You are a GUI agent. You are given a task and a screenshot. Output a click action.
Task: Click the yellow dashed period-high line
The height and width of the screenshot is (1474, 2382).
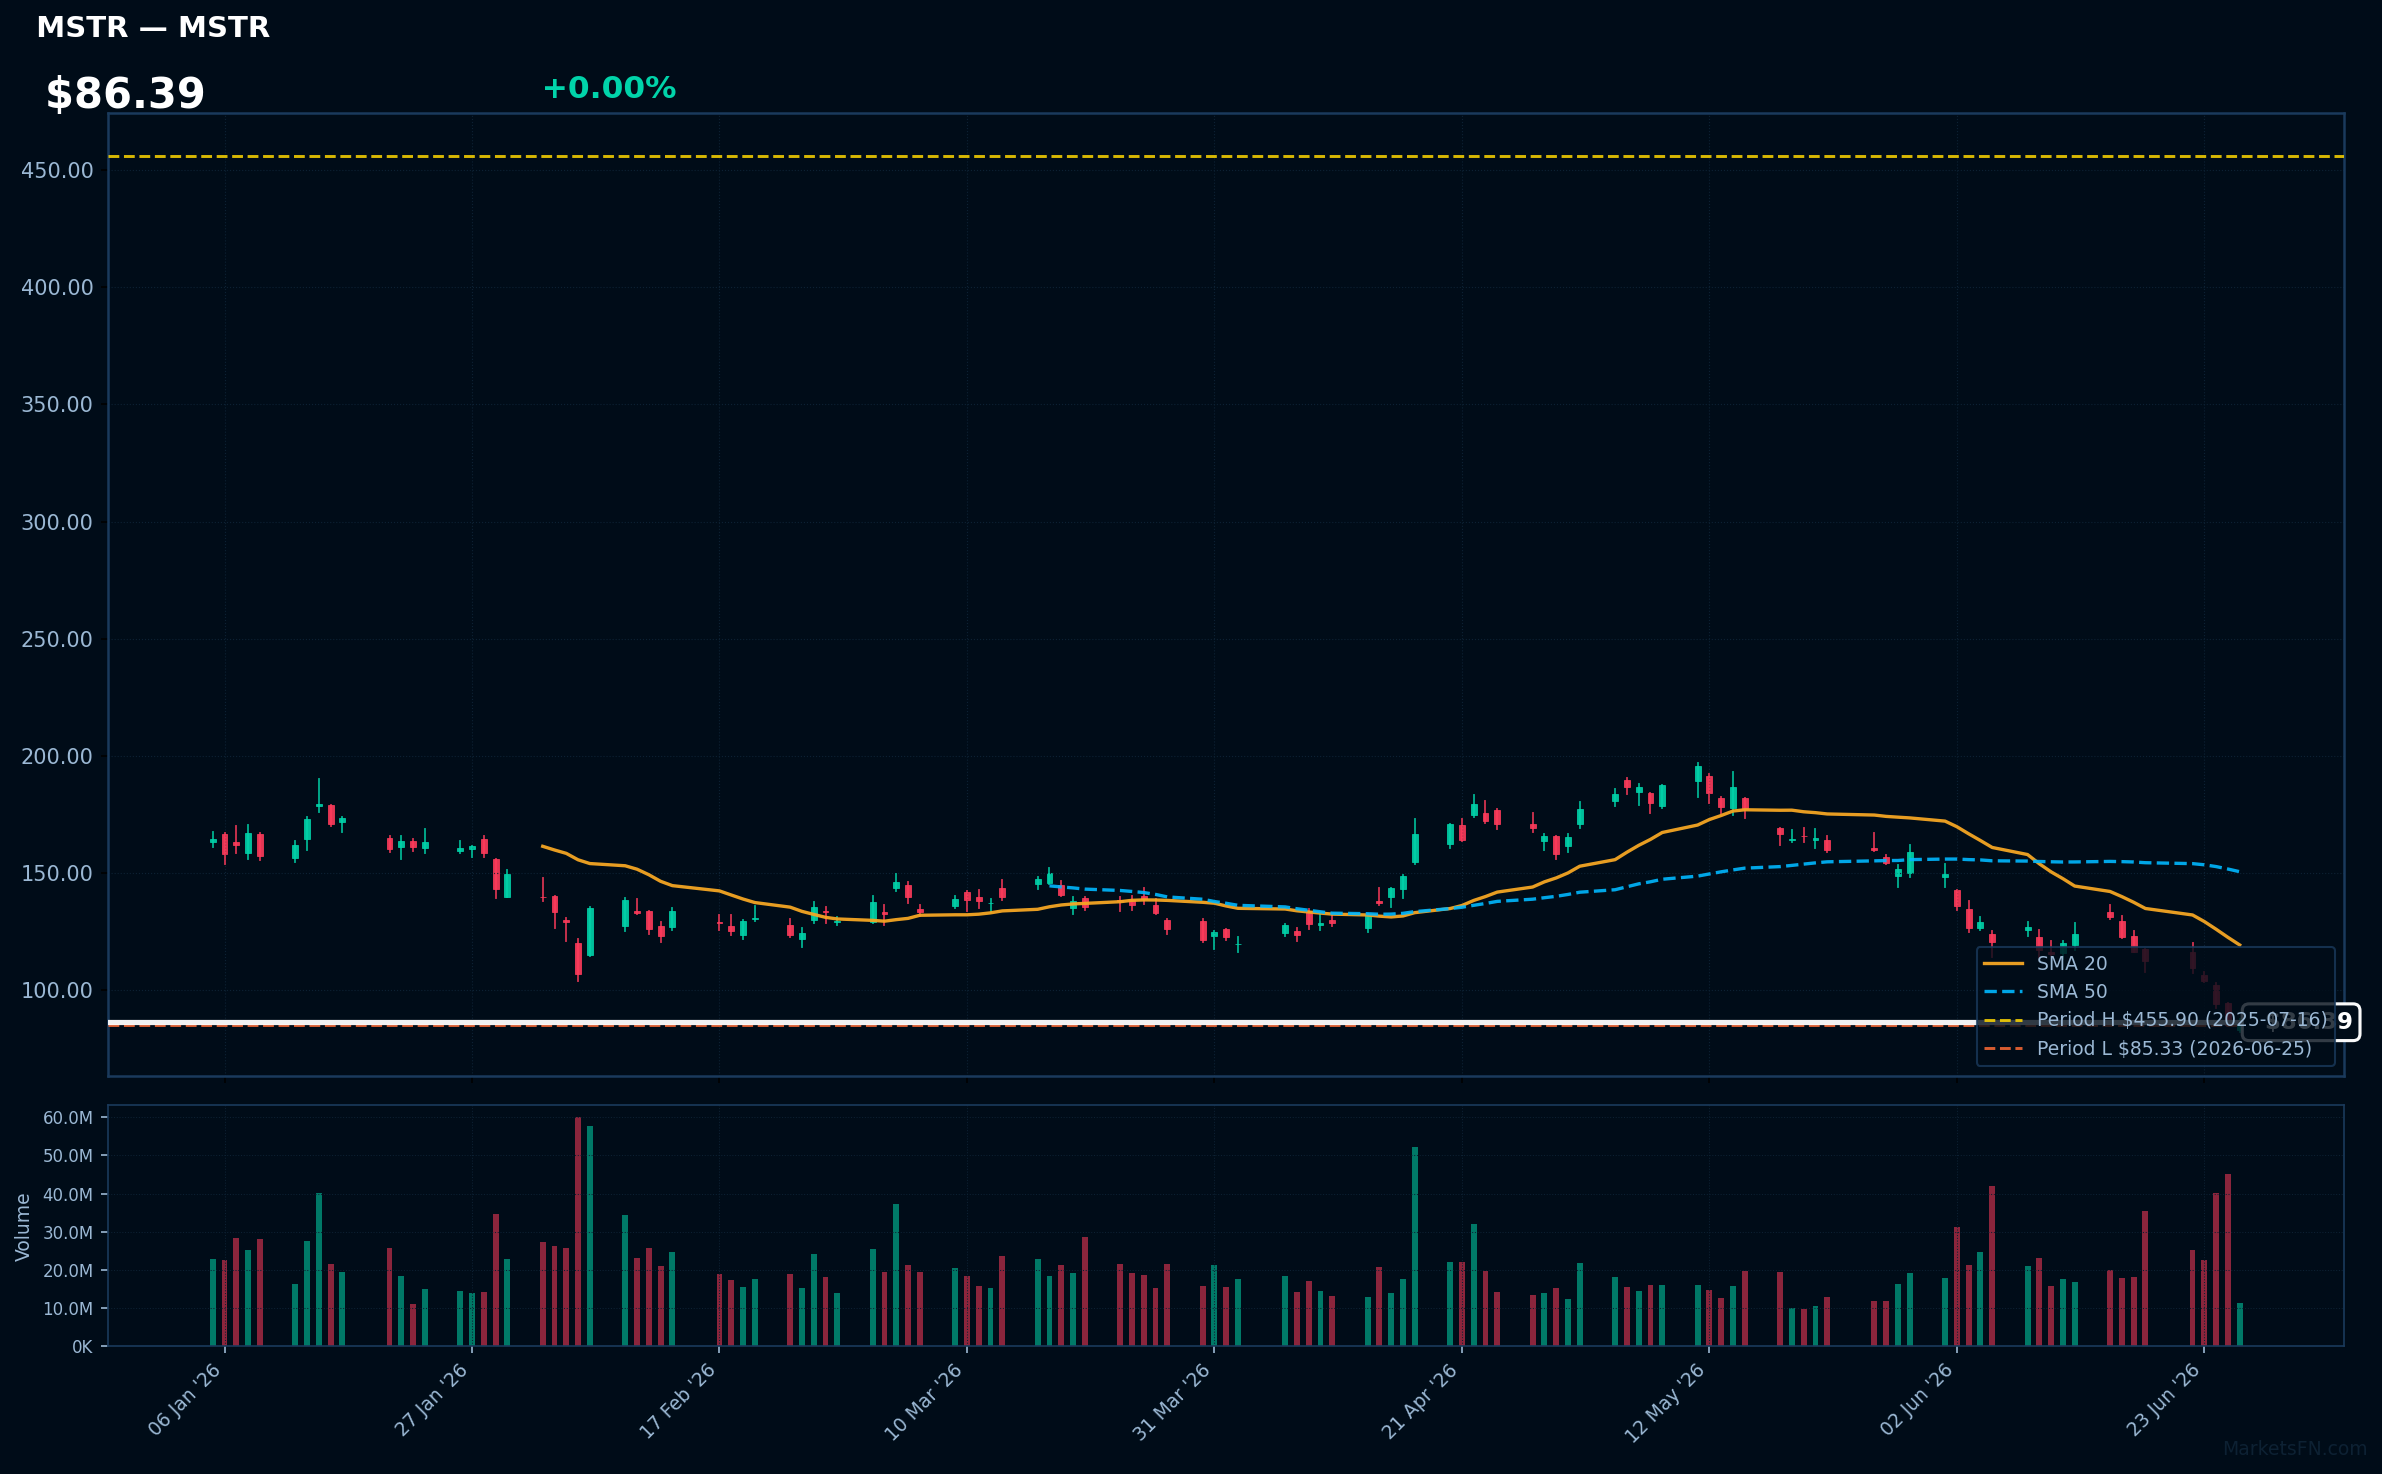(1226, 156)
